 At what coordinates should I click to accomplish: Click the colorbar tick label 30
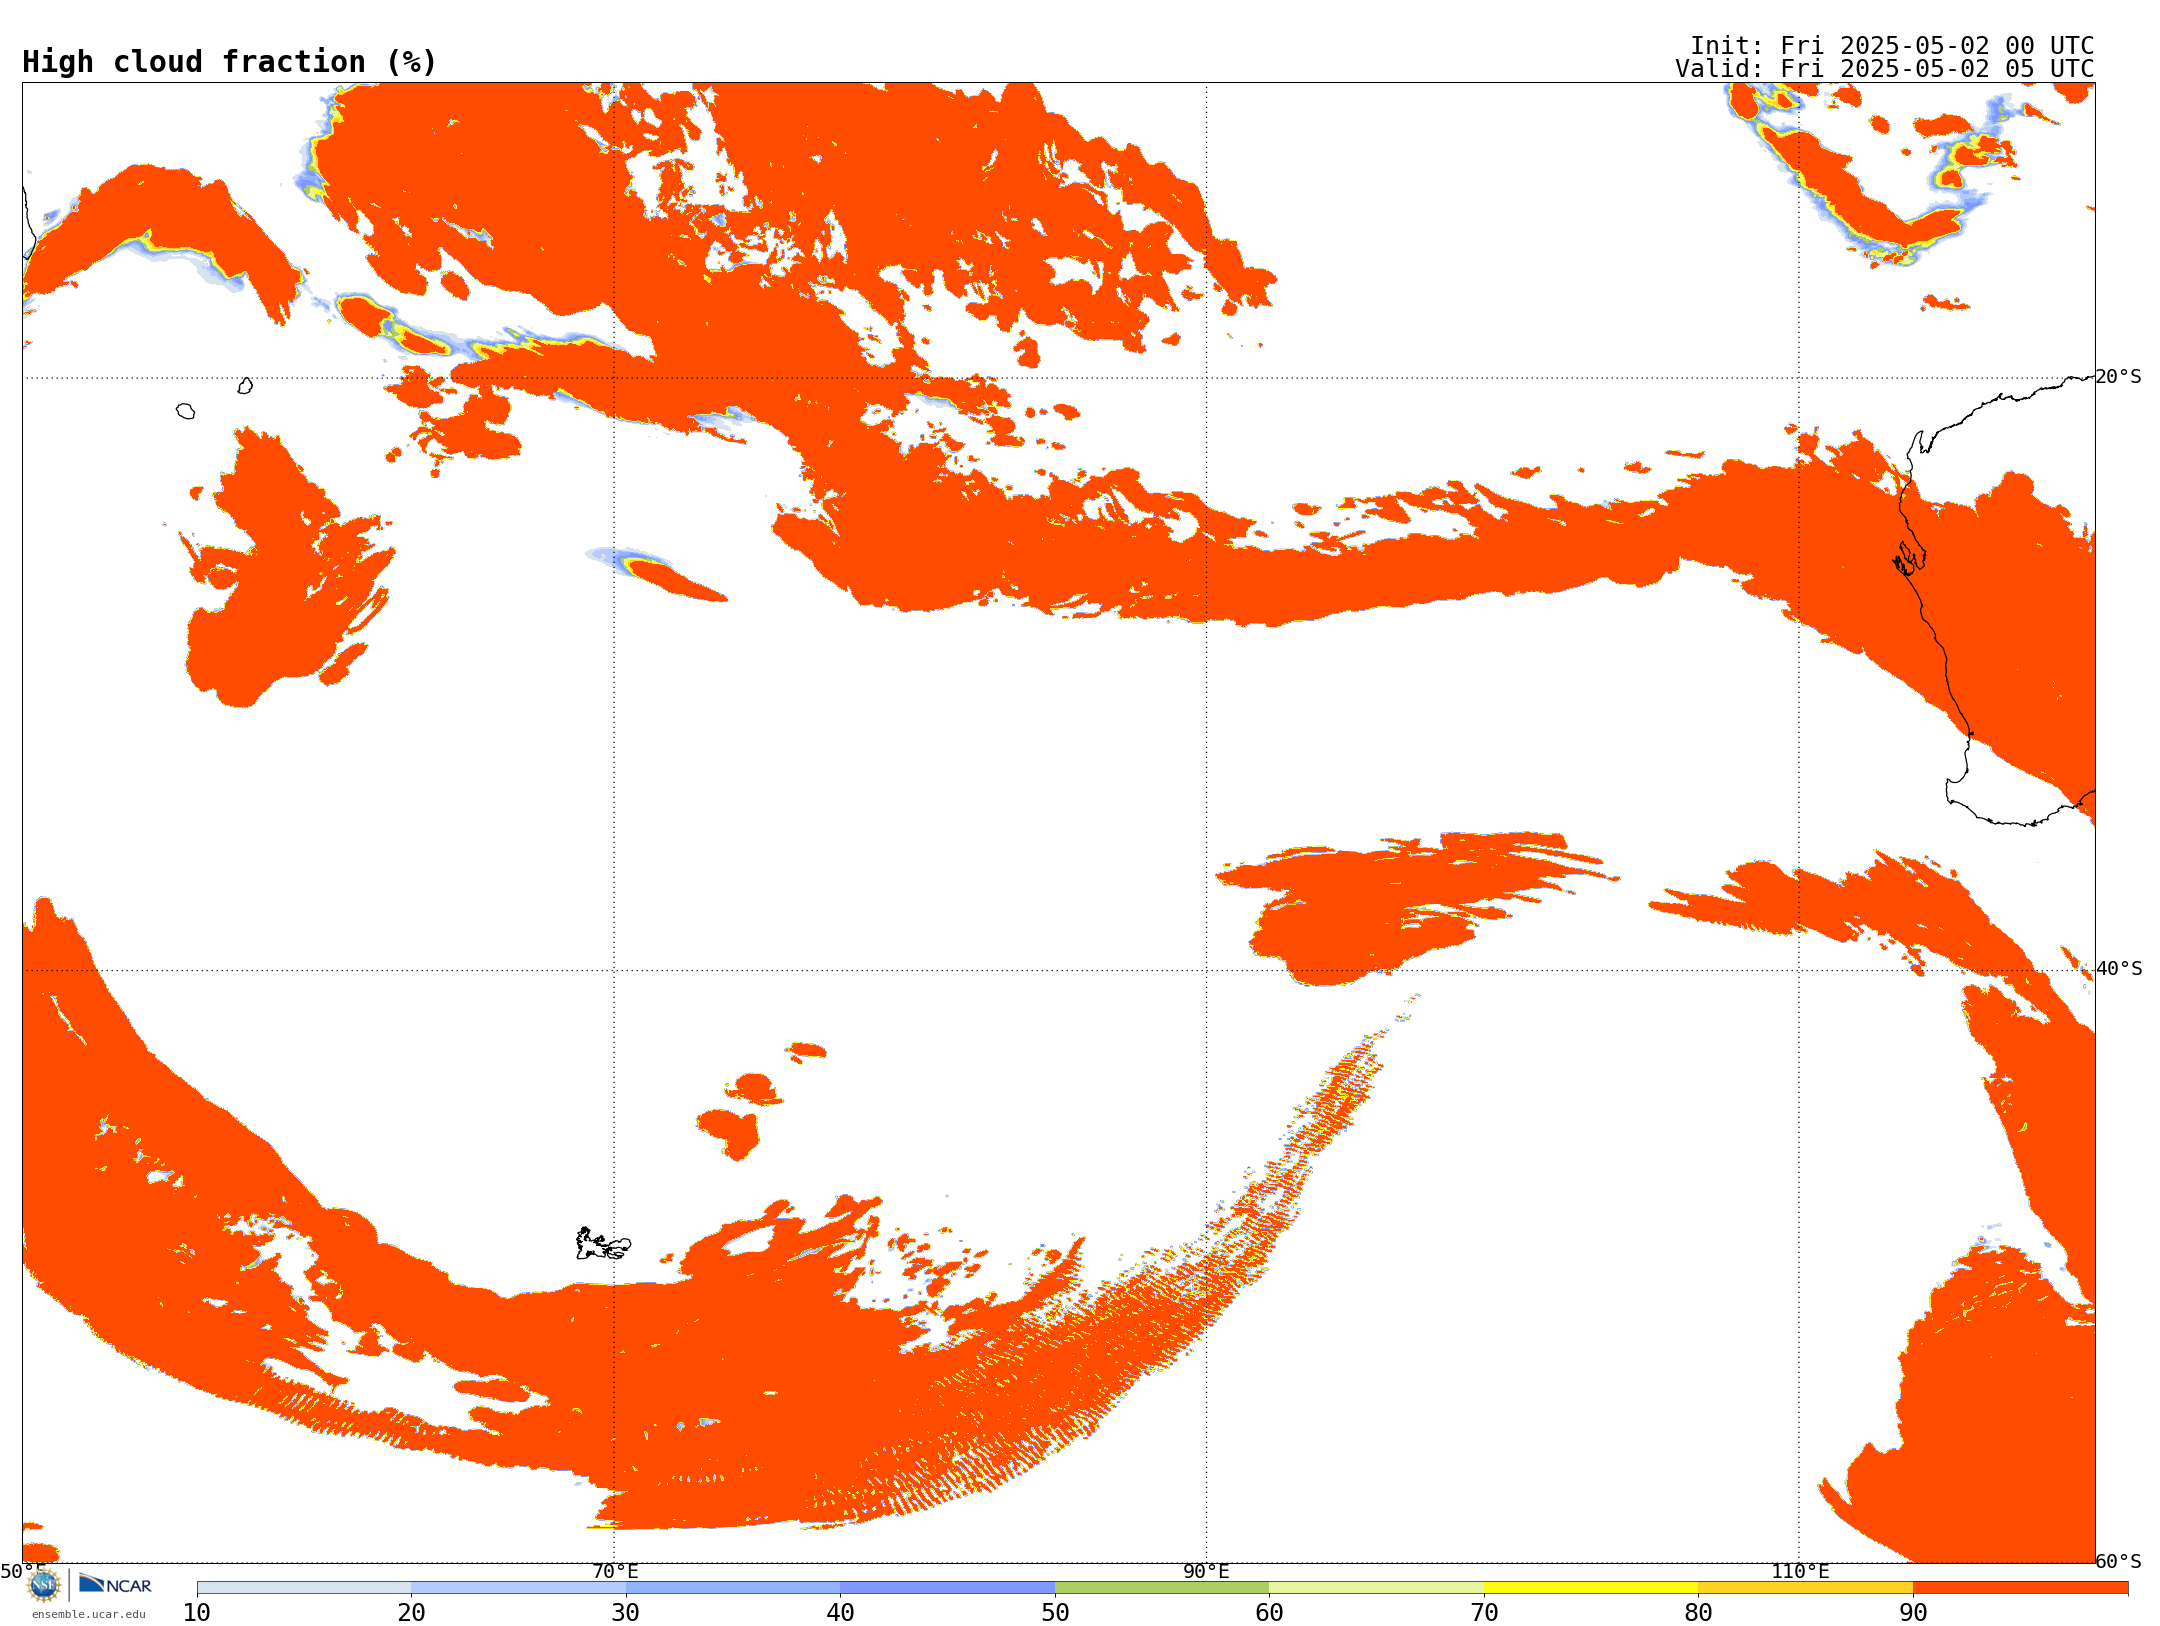click(x=626, y=1612)
